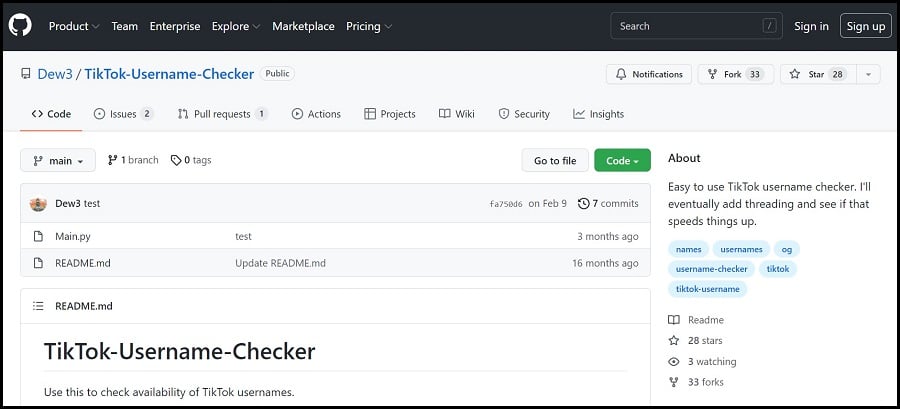Select the username-checker topic tag
The image size is (900, 409).
[712, 269]
